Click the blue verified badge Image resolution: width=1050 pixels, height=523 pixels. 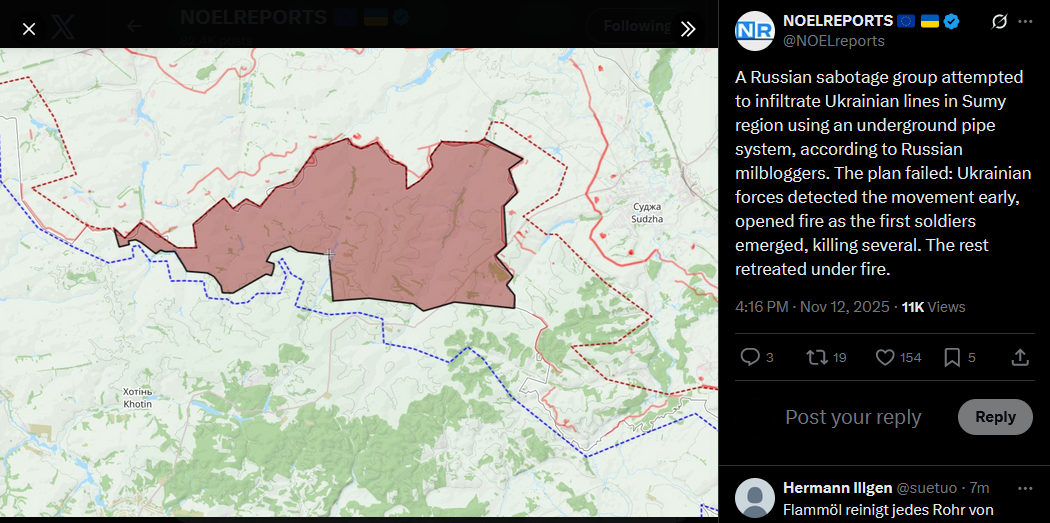pyautogui.click(x=951, y=21)
